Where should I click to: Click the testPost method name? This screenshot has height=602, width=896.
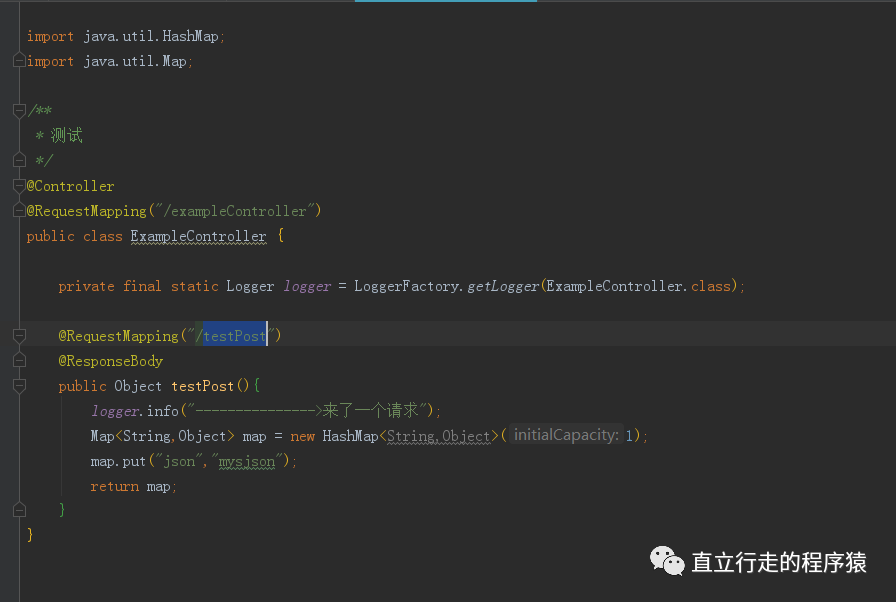pos(203,386)
